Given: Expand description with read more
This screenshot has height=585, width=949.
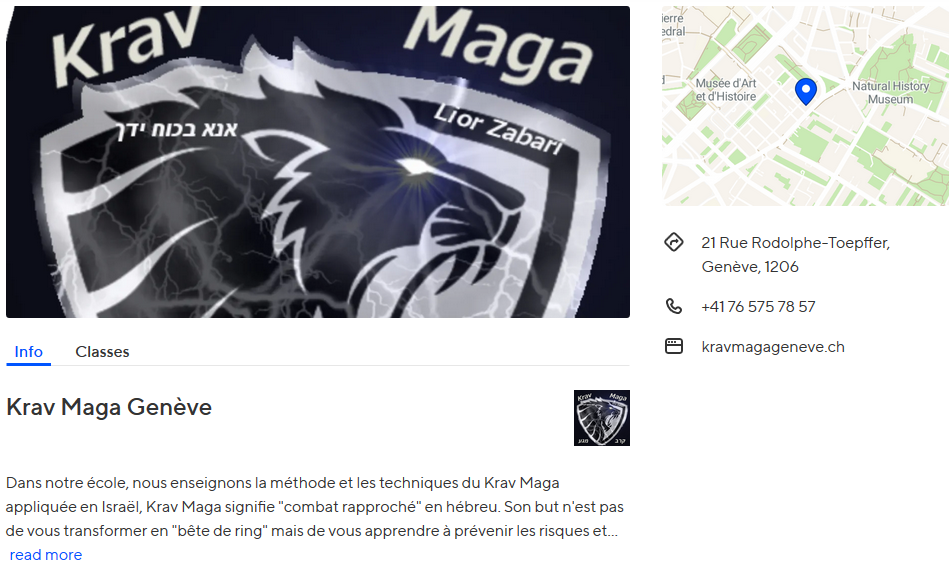Looking at the screenshot, I should pos(46,555).
